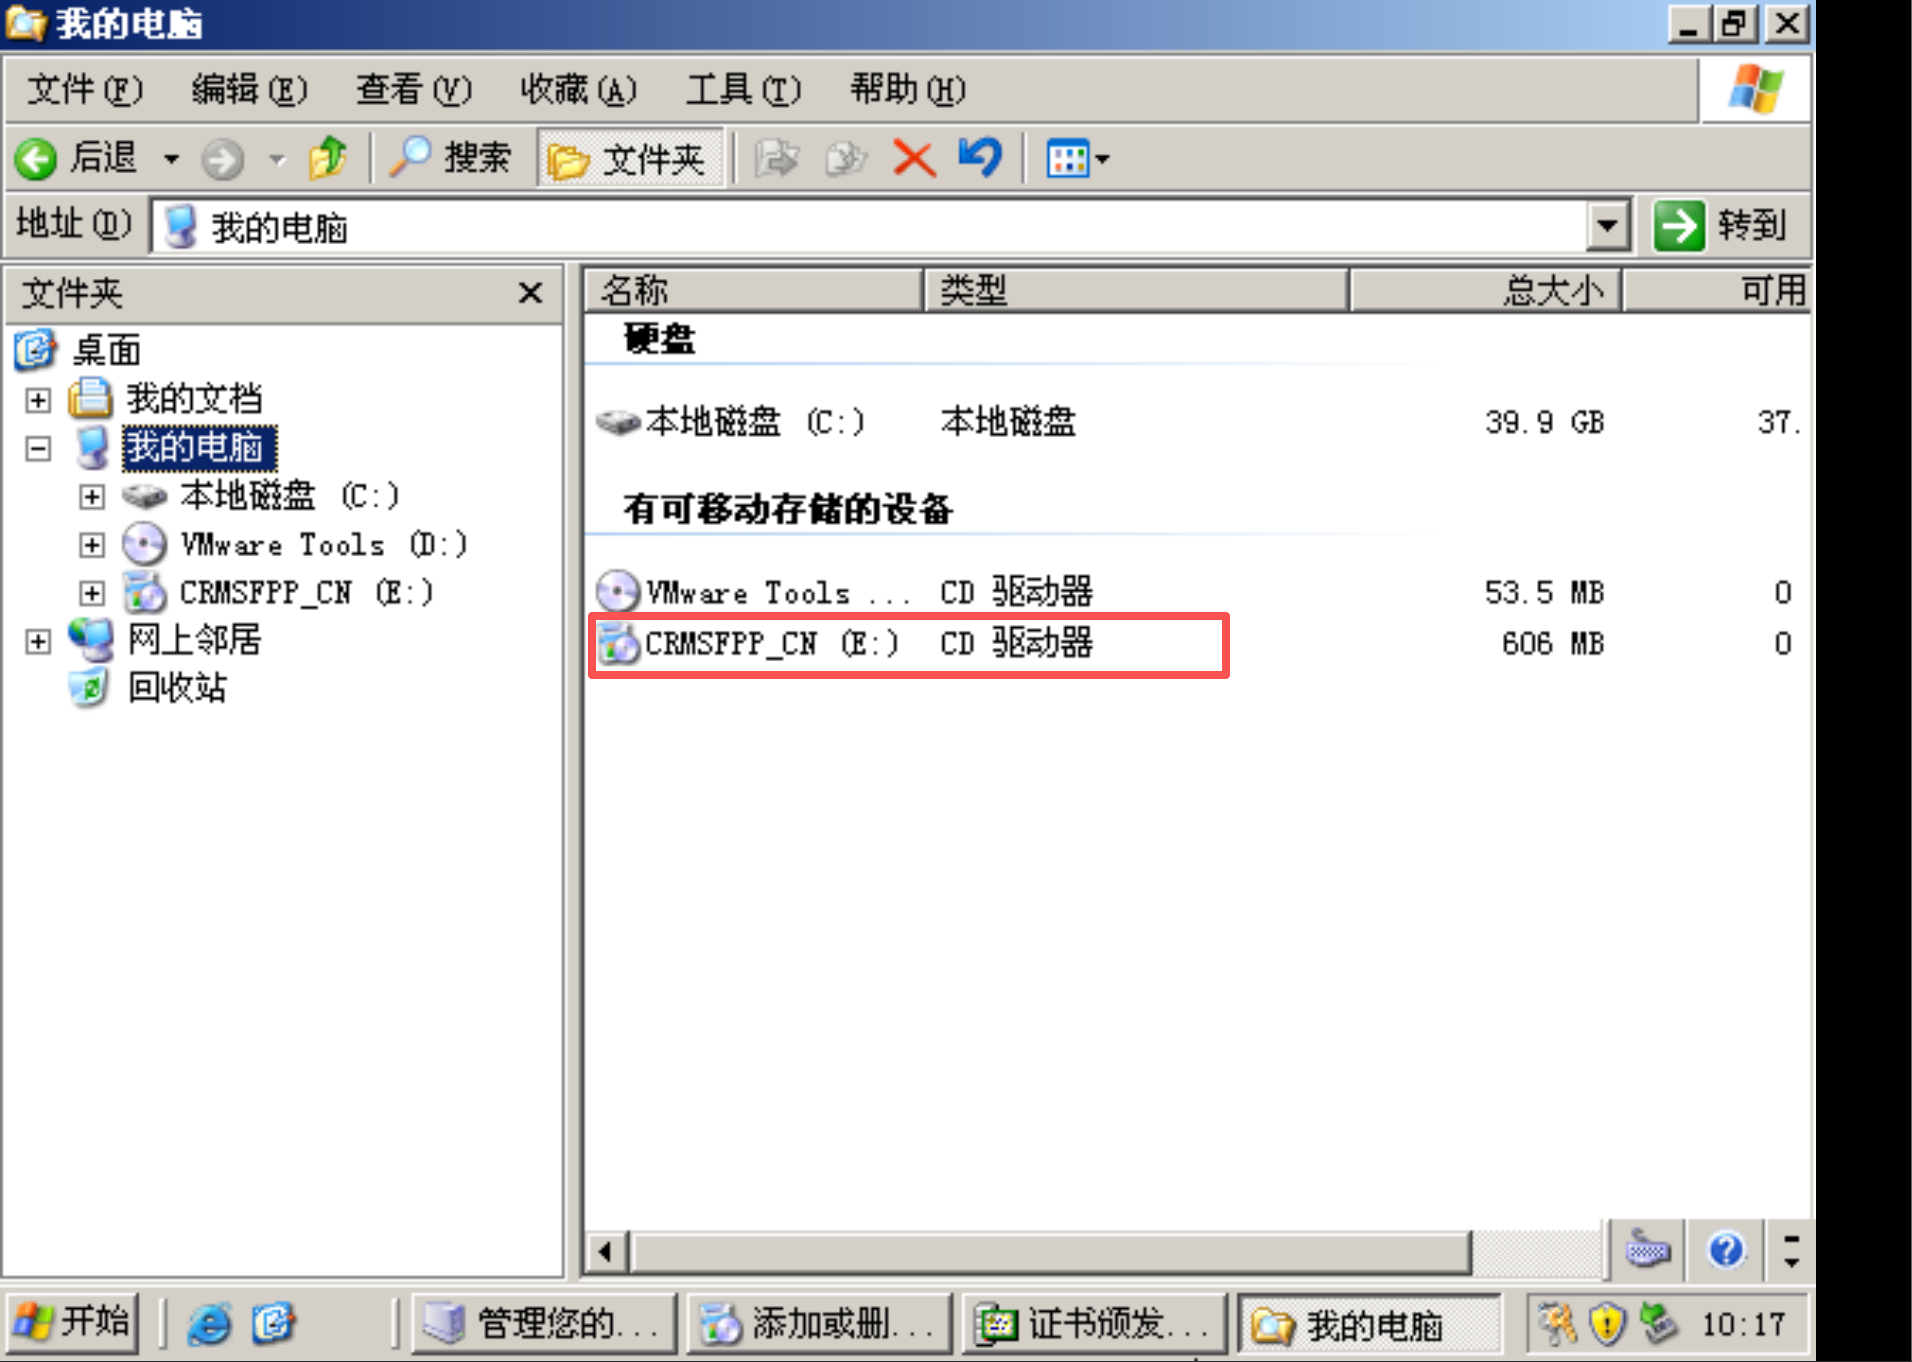Click the help question-mark icon bottom right

pos(1726,1250)
